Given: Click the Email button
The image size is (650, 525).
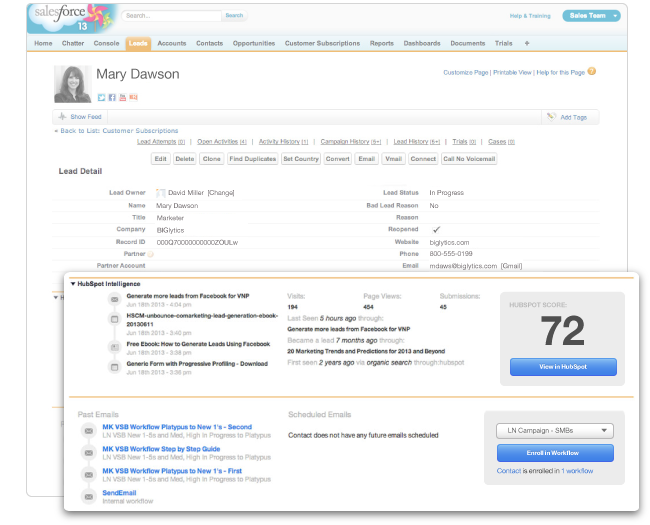Looking at the screenshot, I should pyautogui.click(x=366, y=159).
